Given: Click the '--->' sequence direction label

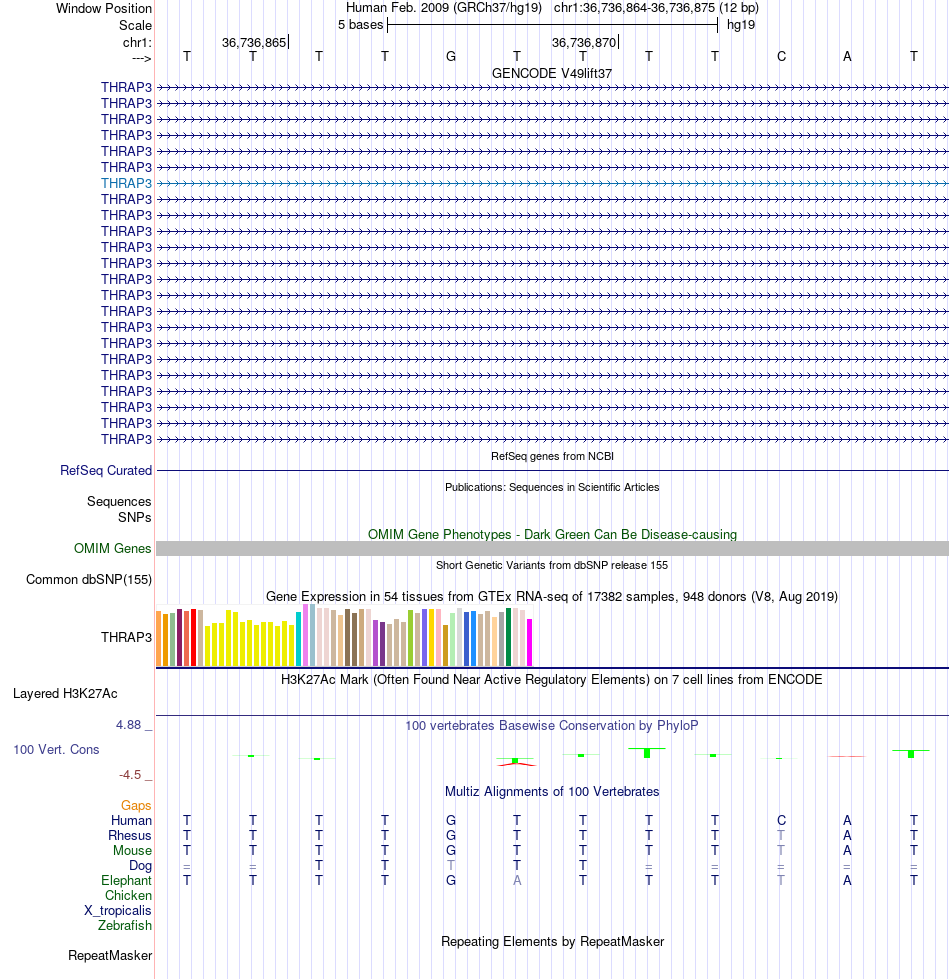Looking at the screenshot, I should coord(142,58).
